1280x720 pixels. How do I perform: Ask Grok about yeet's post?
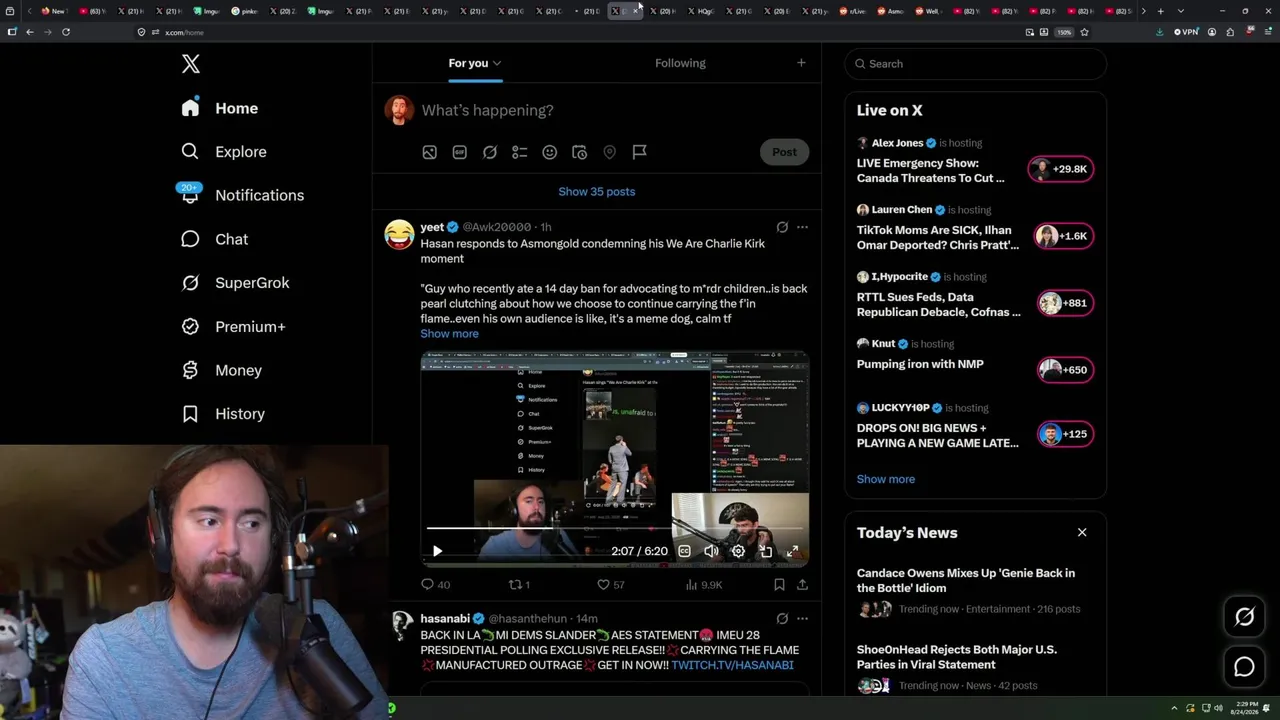[782, 227]
